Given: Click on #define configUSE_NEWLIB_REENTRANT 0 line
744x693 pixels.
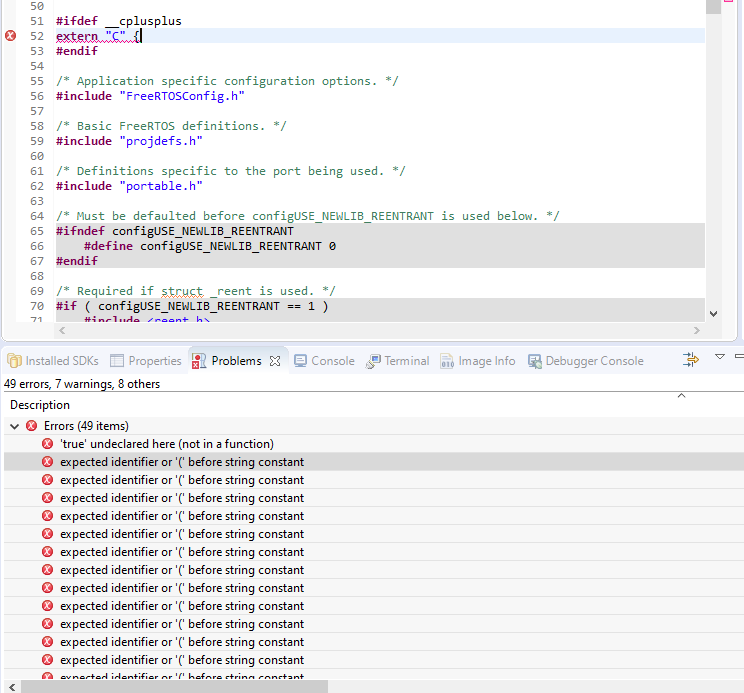Looking at the screenshot, I should coord(210,246).
